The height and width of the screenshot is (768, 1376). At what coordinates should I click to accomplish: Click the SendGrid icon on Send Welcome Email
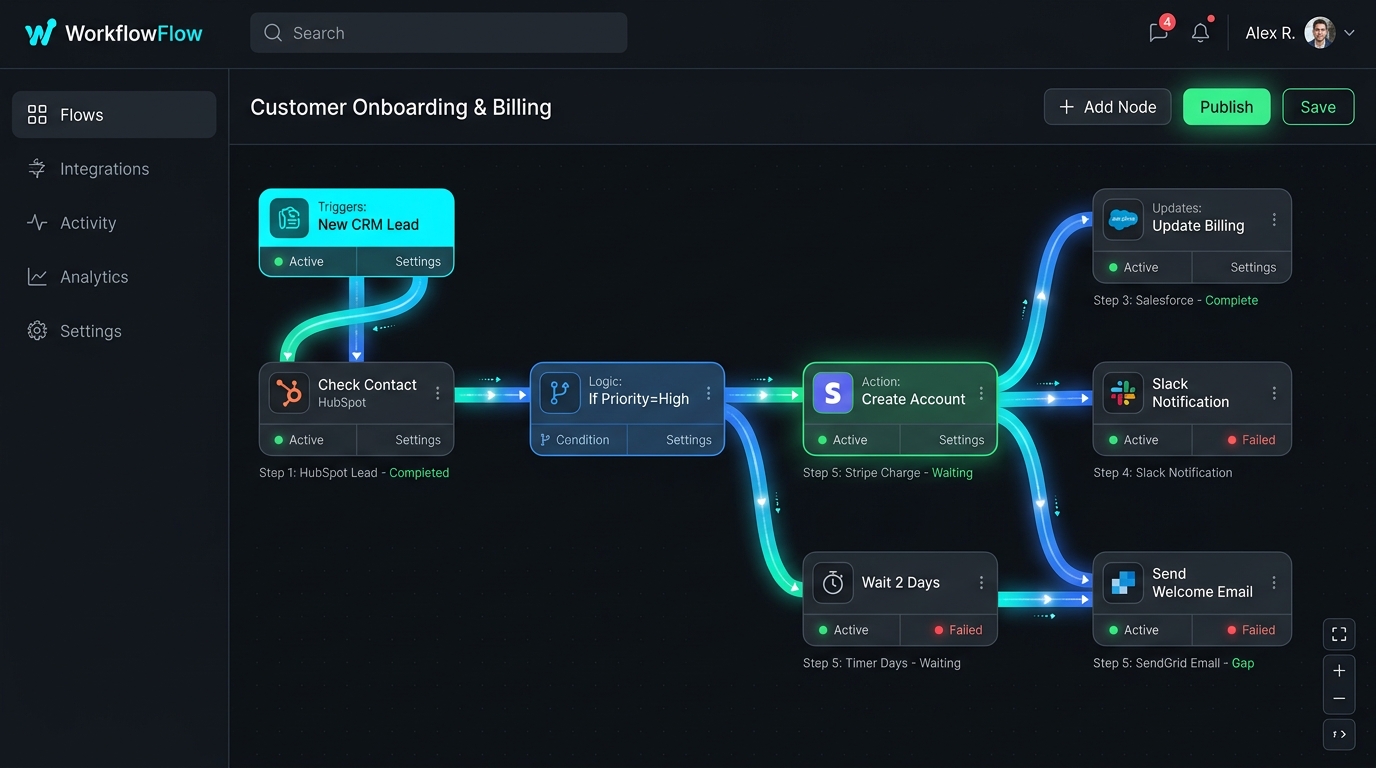click(x=1123, y=583)
